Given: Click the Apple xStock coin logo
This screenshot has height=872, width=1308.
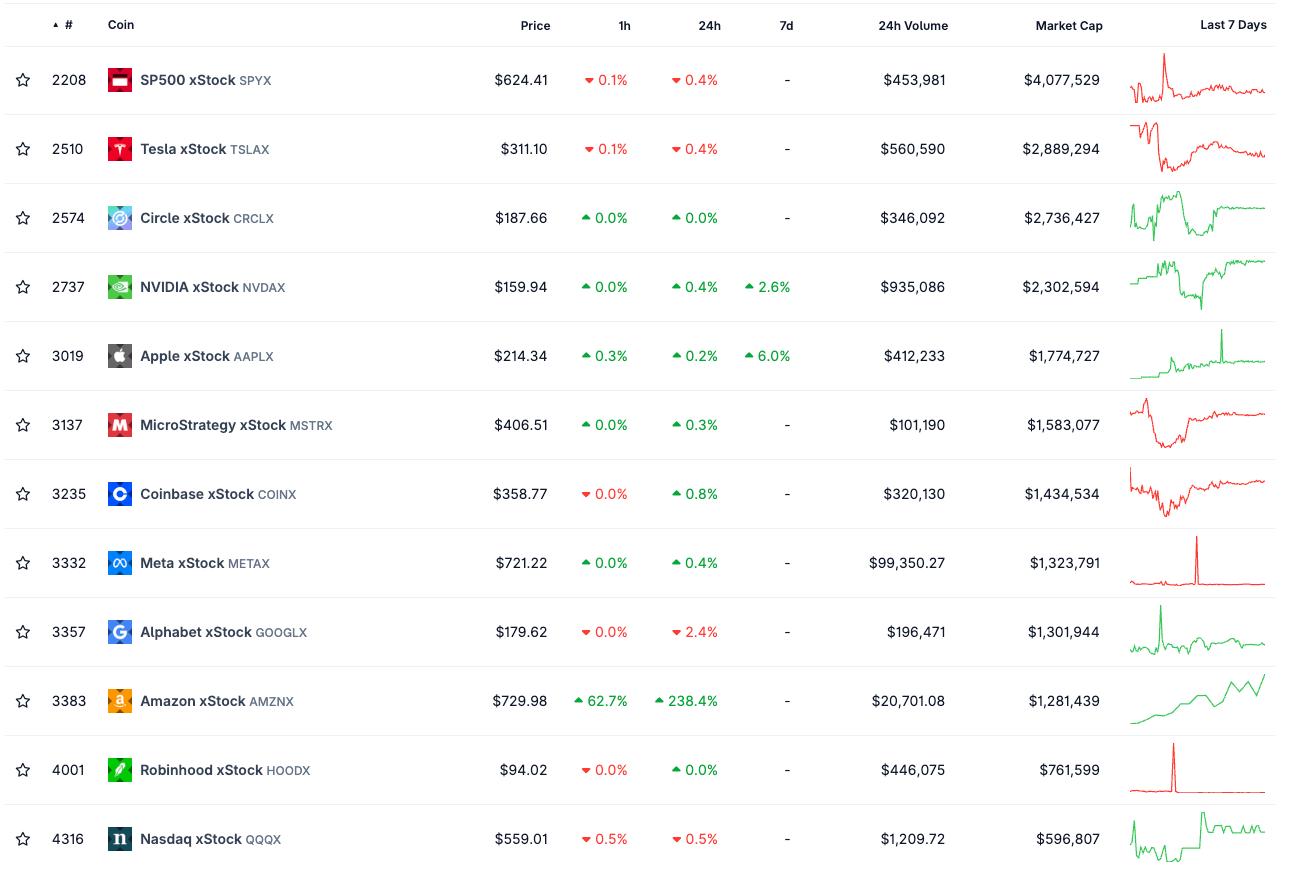Looking at the screenshot, I should (x=120, y=356).
